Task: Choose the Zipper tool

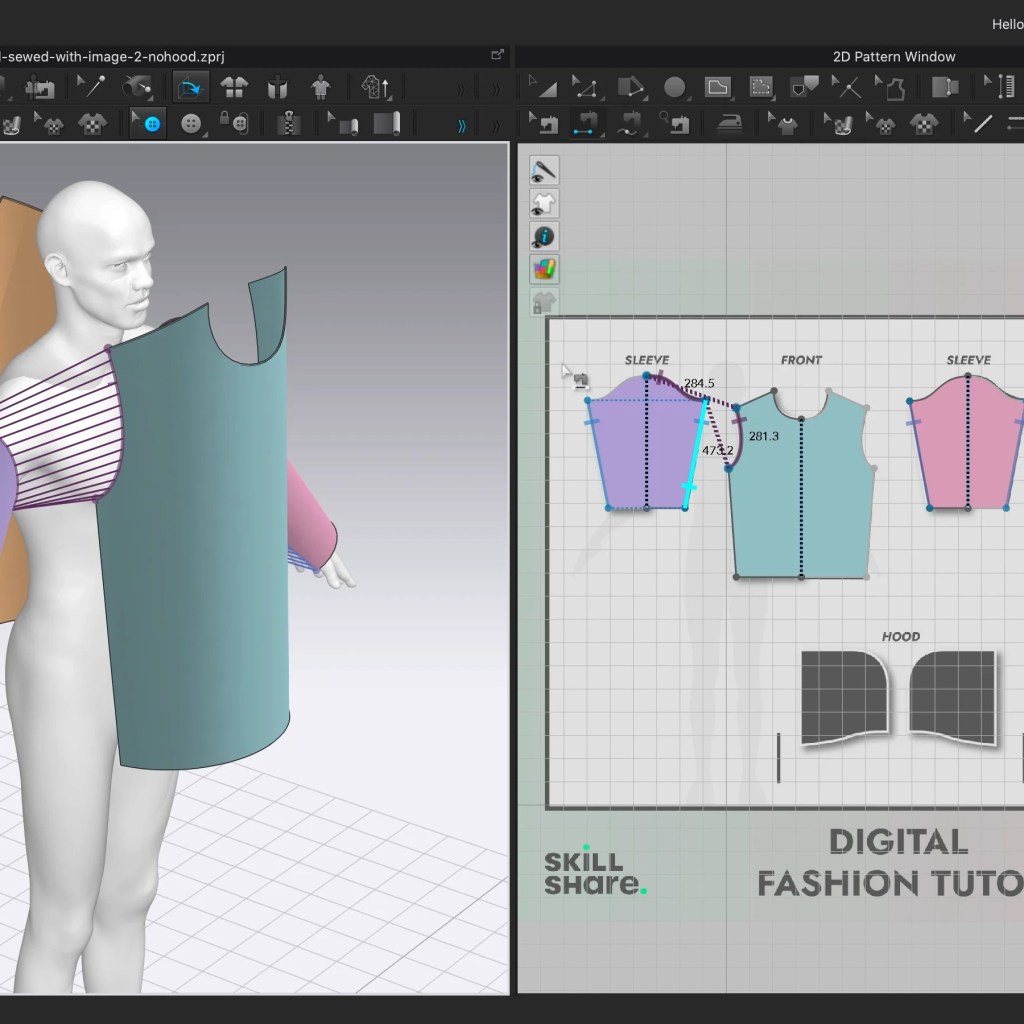Action: point(288,123)
